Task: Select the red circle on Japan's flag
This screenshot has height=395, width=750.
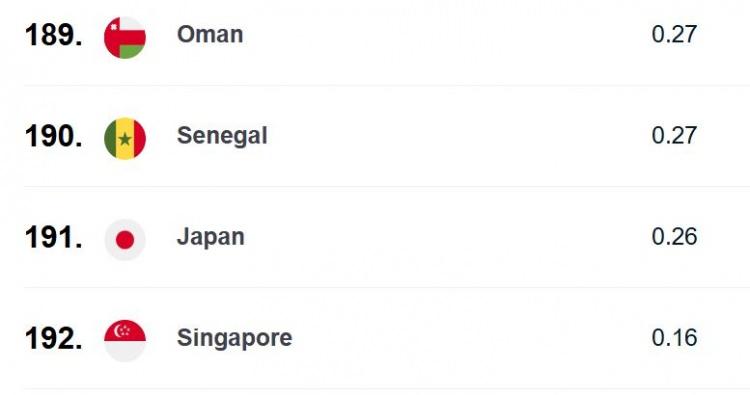Action: pos(125,240)
